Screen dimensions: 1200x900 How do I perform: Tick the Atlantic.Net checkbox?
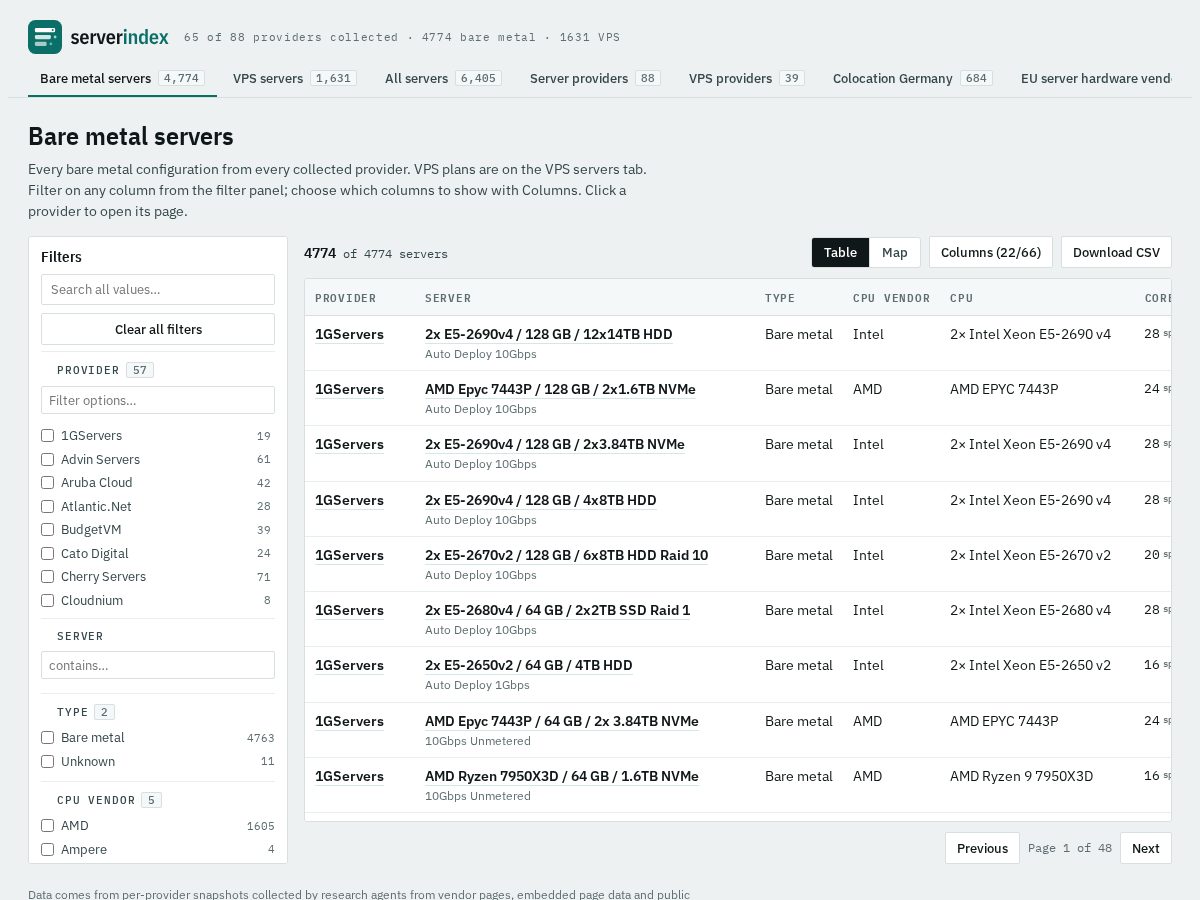[47, 506]
